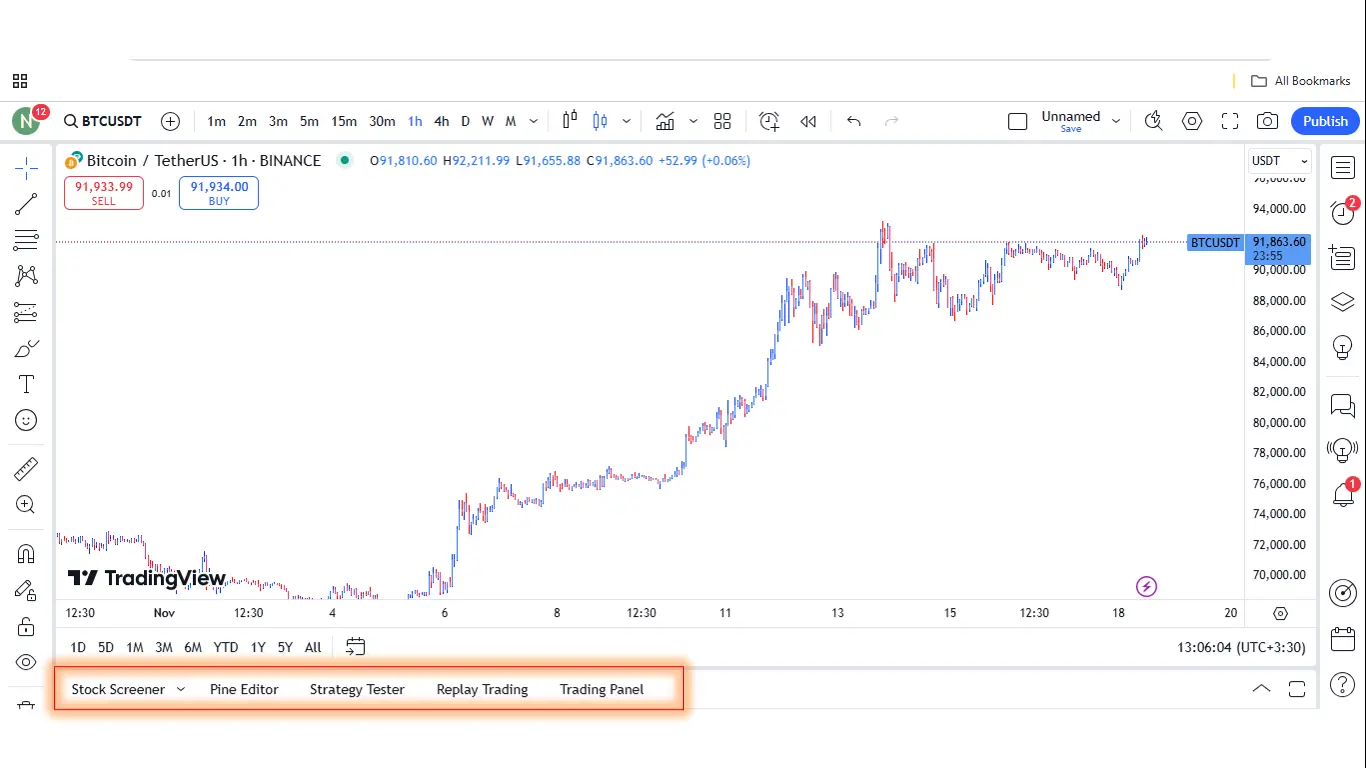The height and width of the screenshot is (768, 1366).
Task: Show All date range
Action: [x=313, y=647]
